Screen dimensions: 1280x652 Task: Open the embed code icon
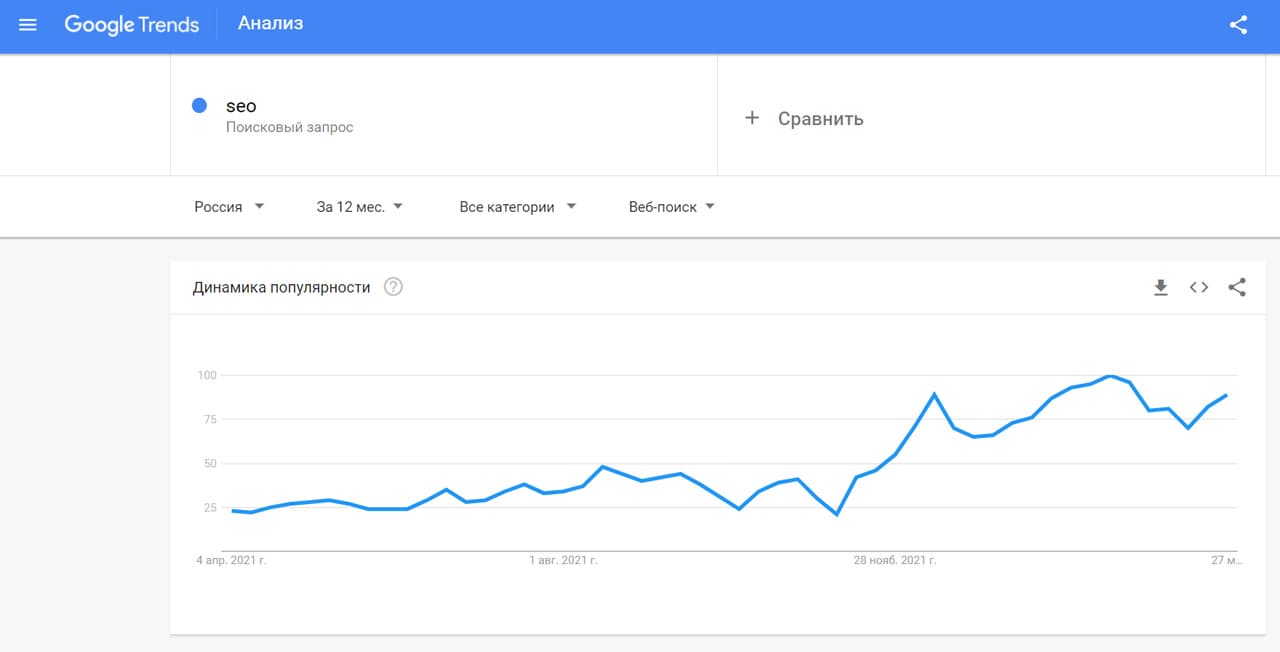pyautogui.click(x=1198, y=288)
